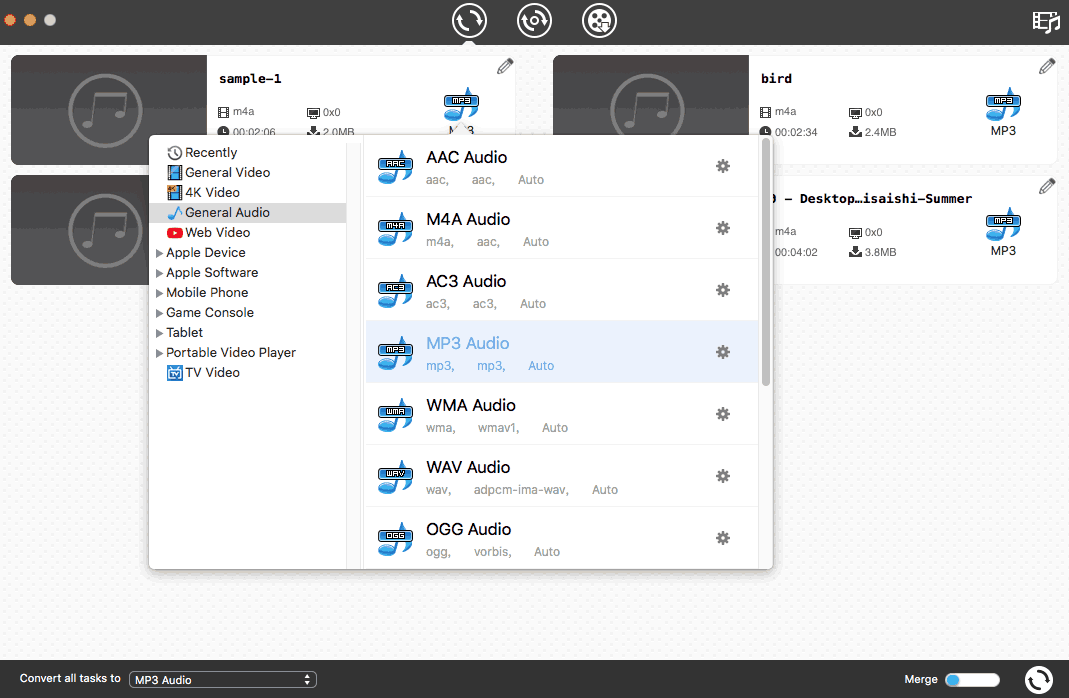The width and height of the screenshot is (1069, 698).
Task: Open the video downloader toolbar icon
Action: click(x=599, y=20)
